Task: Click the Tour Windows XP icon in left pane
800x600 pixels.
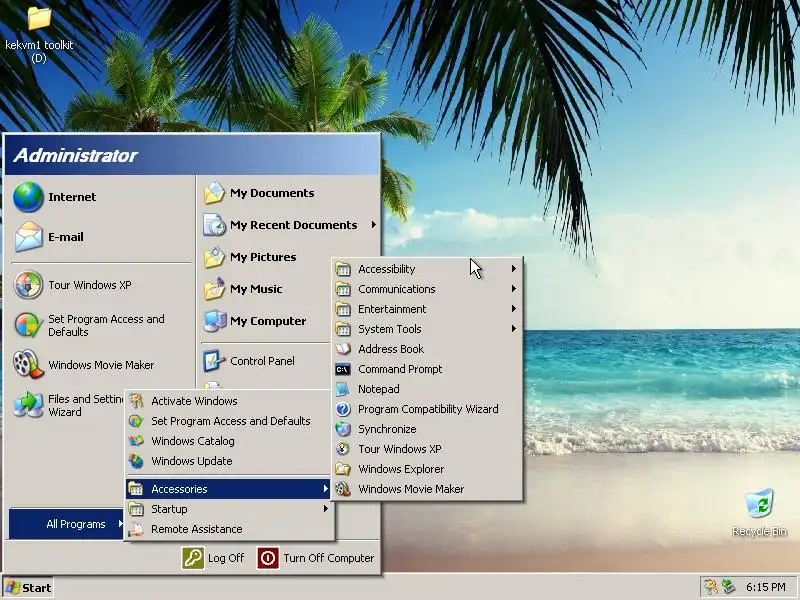Action: pyautogui.click(x=29, y=285)
